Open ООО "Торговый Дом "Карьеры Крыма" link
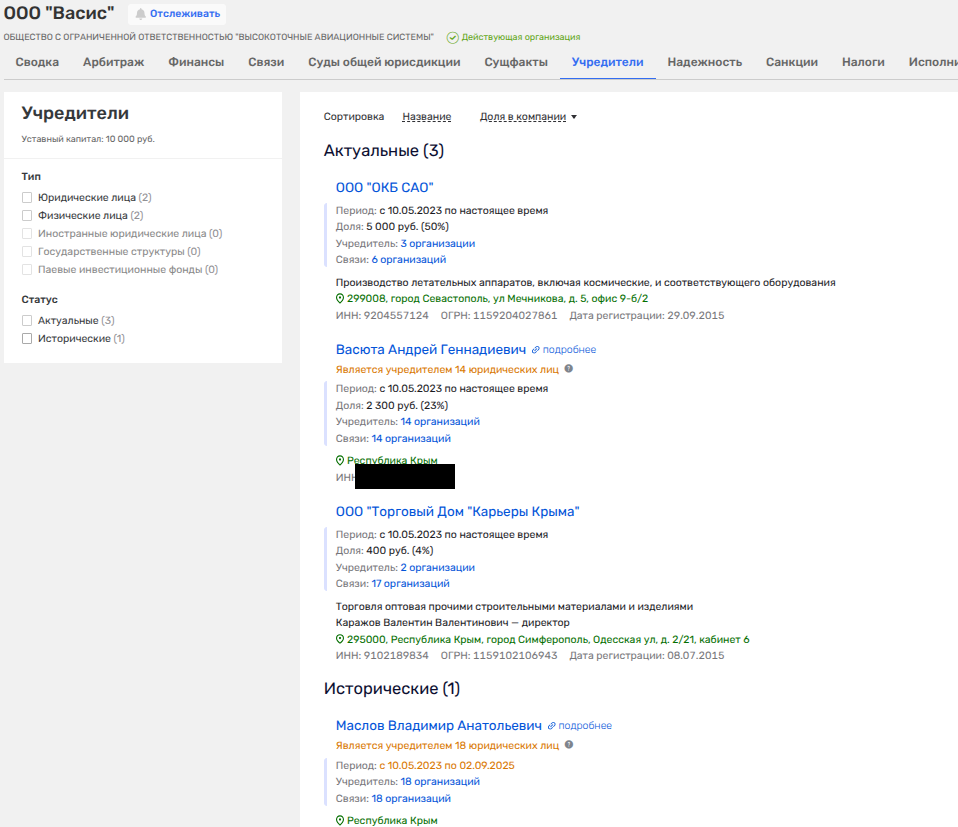 457,511
